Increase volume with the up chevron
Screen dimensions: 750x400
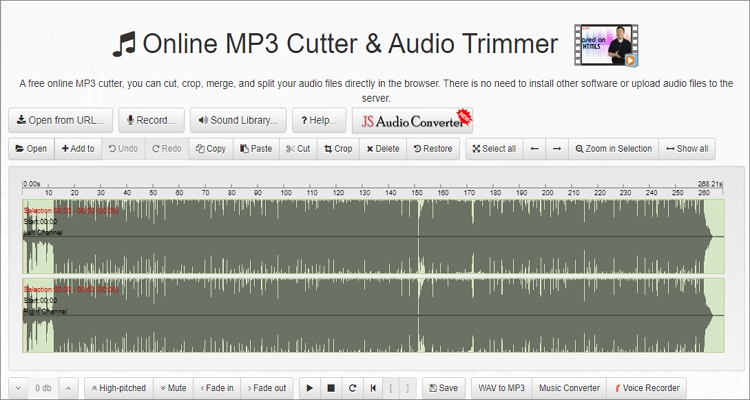pos(68,388)
